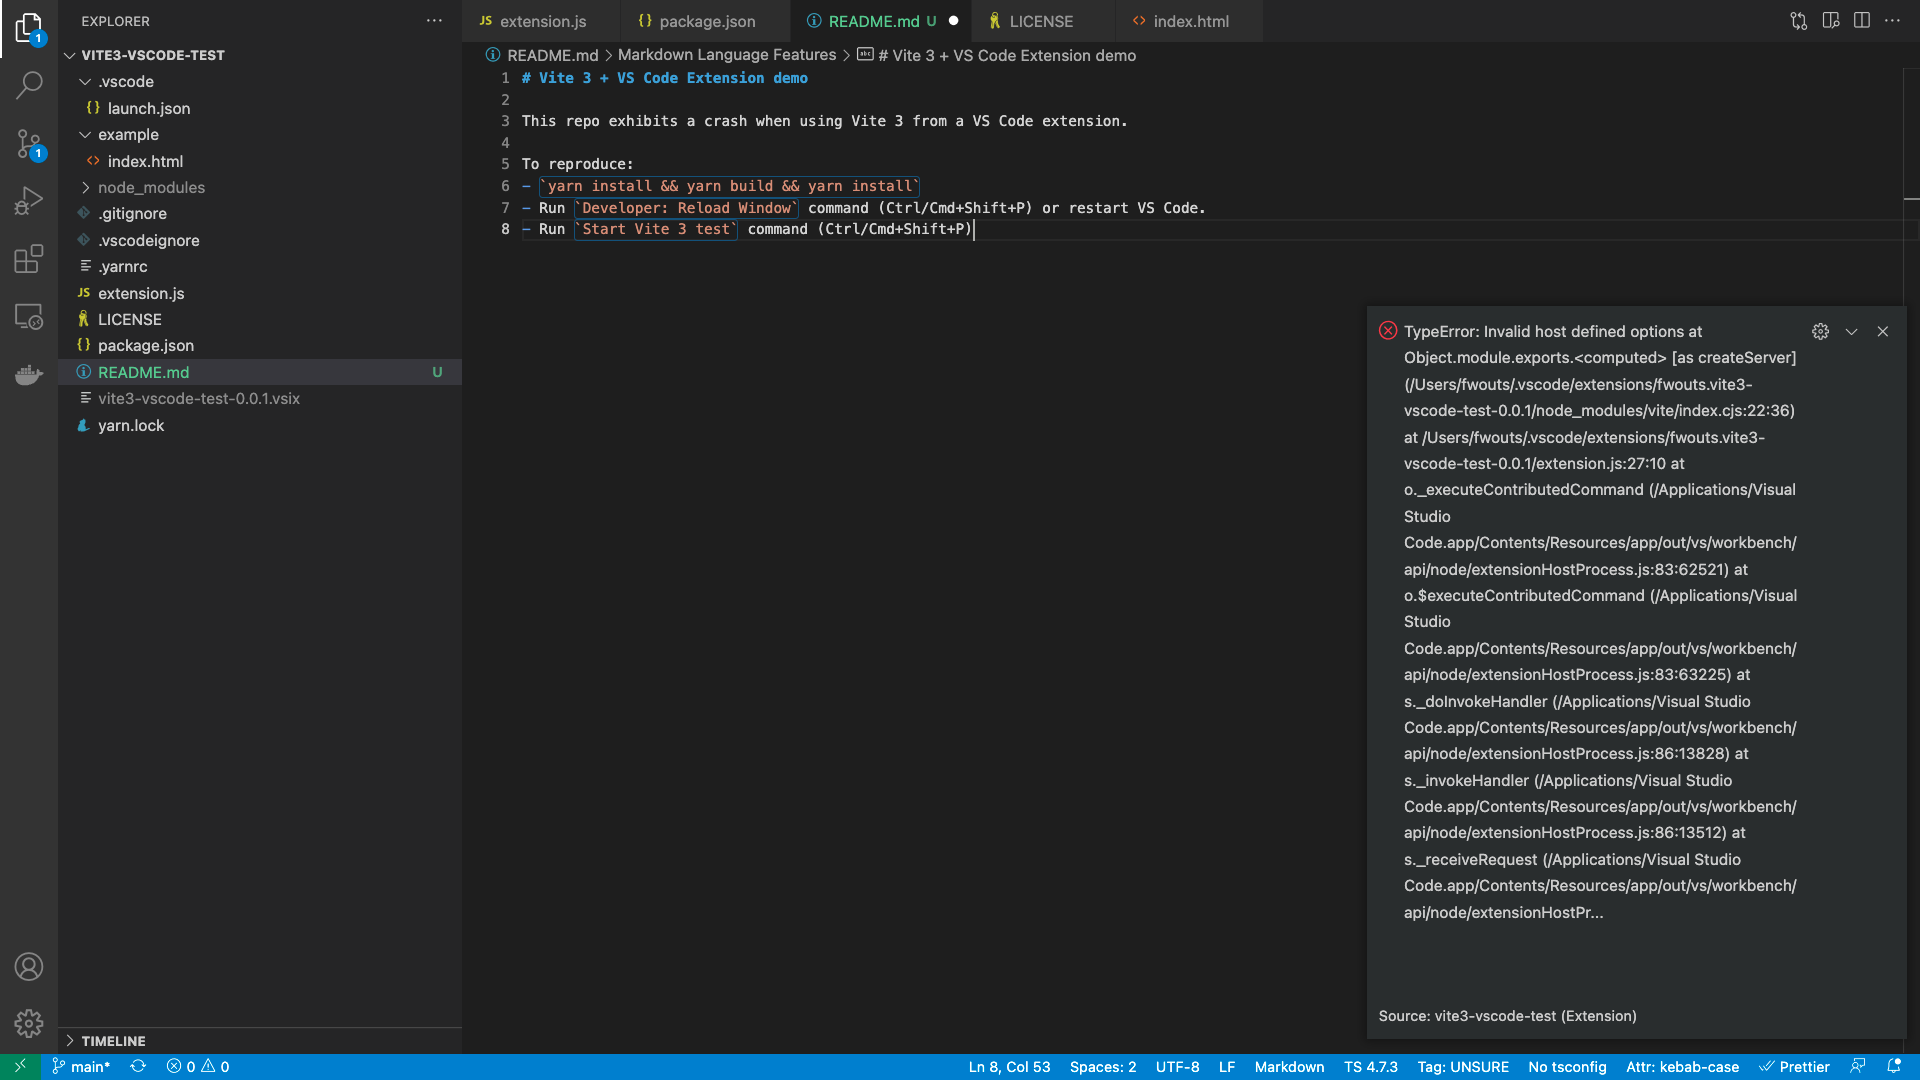Open the Extensions view
Viewport: 1920px width, 1080px height.
point(29,259)
